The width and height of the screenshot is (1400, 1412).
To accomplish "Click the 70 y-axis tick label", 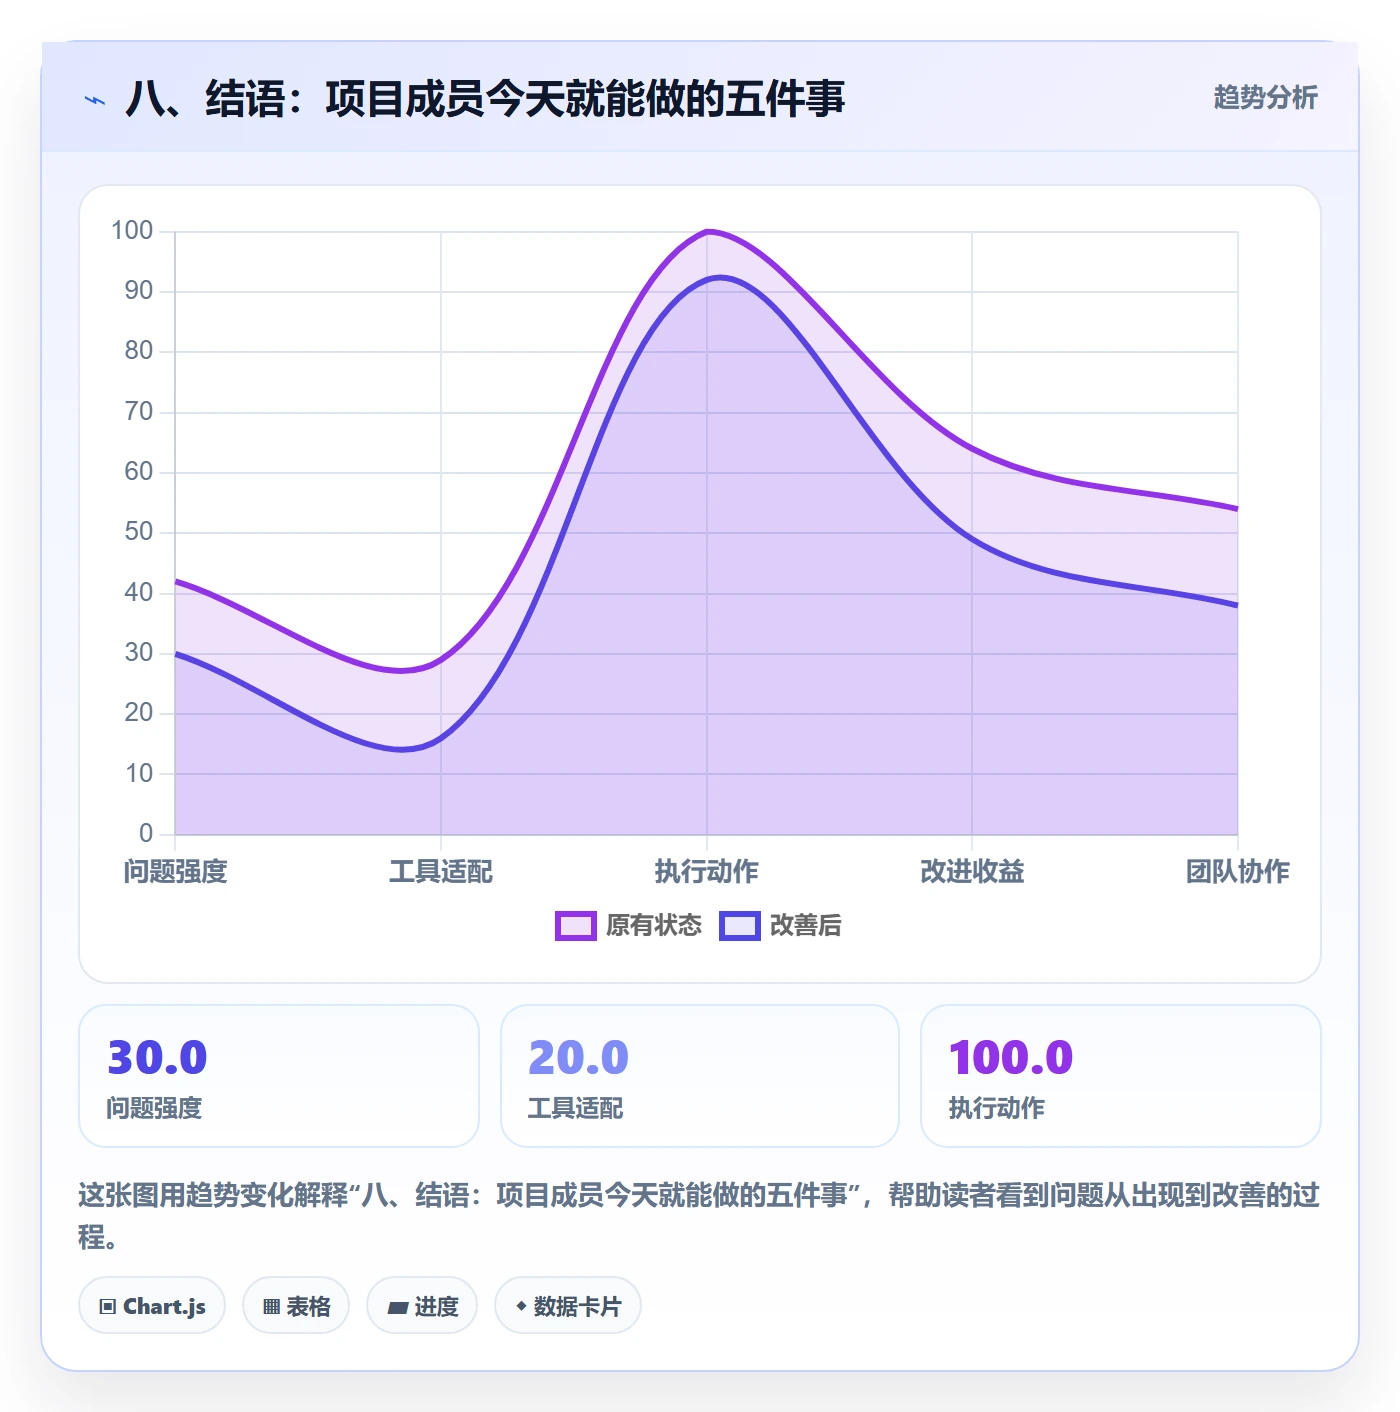I will (x=139, y=412).
